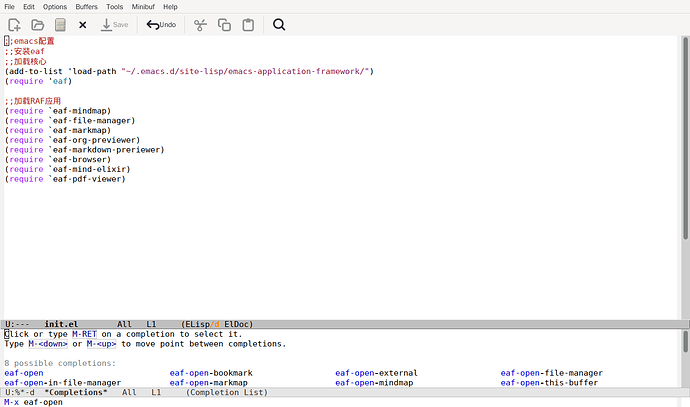Image resolution: width=690 pixels, height=407 pixels.
Task: Click the Paste clipboard icon
Action: 247,24
